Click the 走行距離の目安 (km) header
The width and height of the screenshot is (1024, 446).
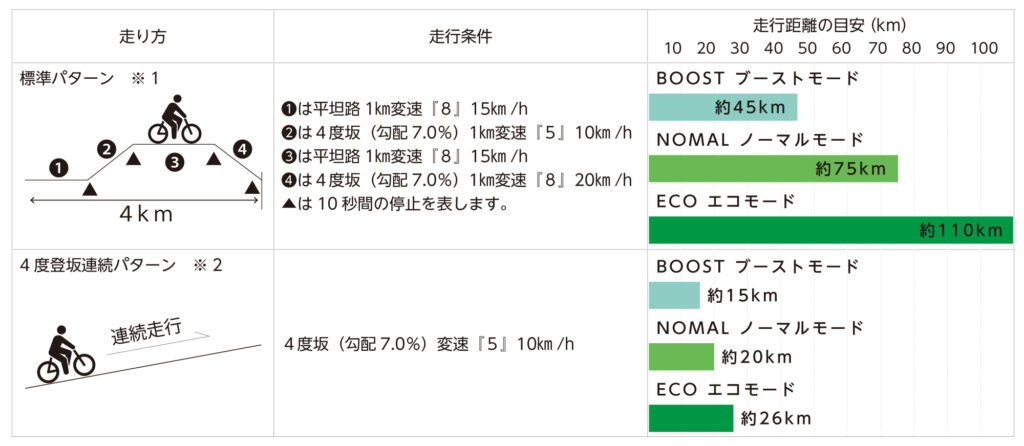(829, 24)
